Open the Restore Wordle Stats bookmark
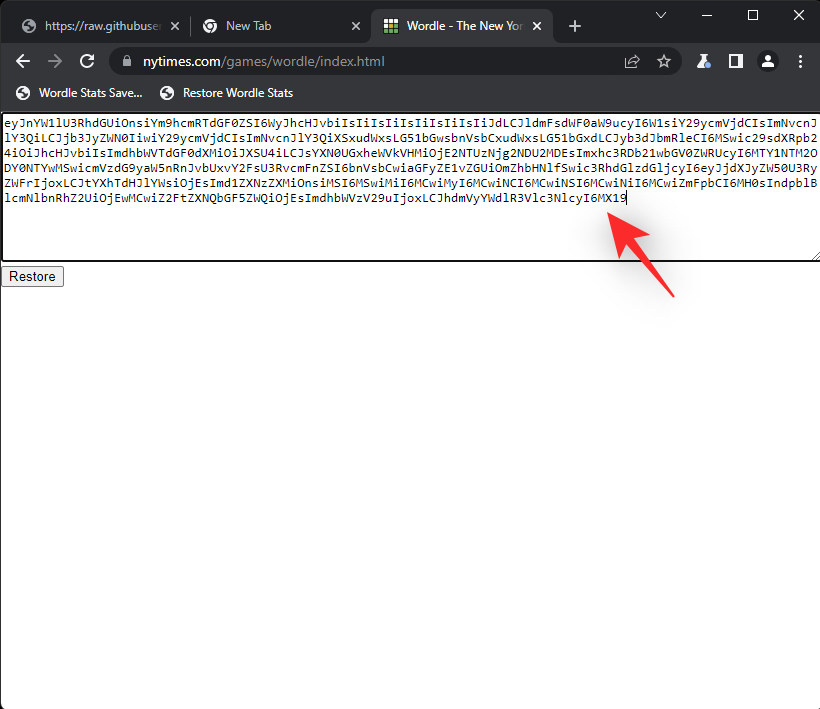Viewport: 820px width, 709px height. click(228, 93)
